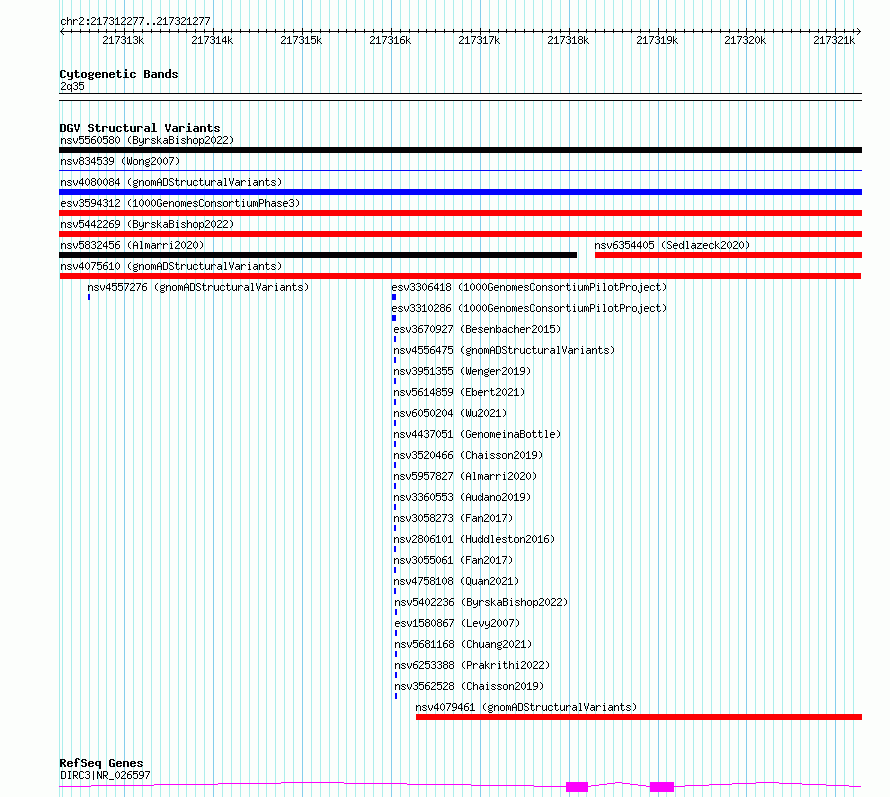Image resolution: width=890 pixels, height=797 pixels.
Task: Click the small blue marker under esv3306418
Action: click(394, 297)
